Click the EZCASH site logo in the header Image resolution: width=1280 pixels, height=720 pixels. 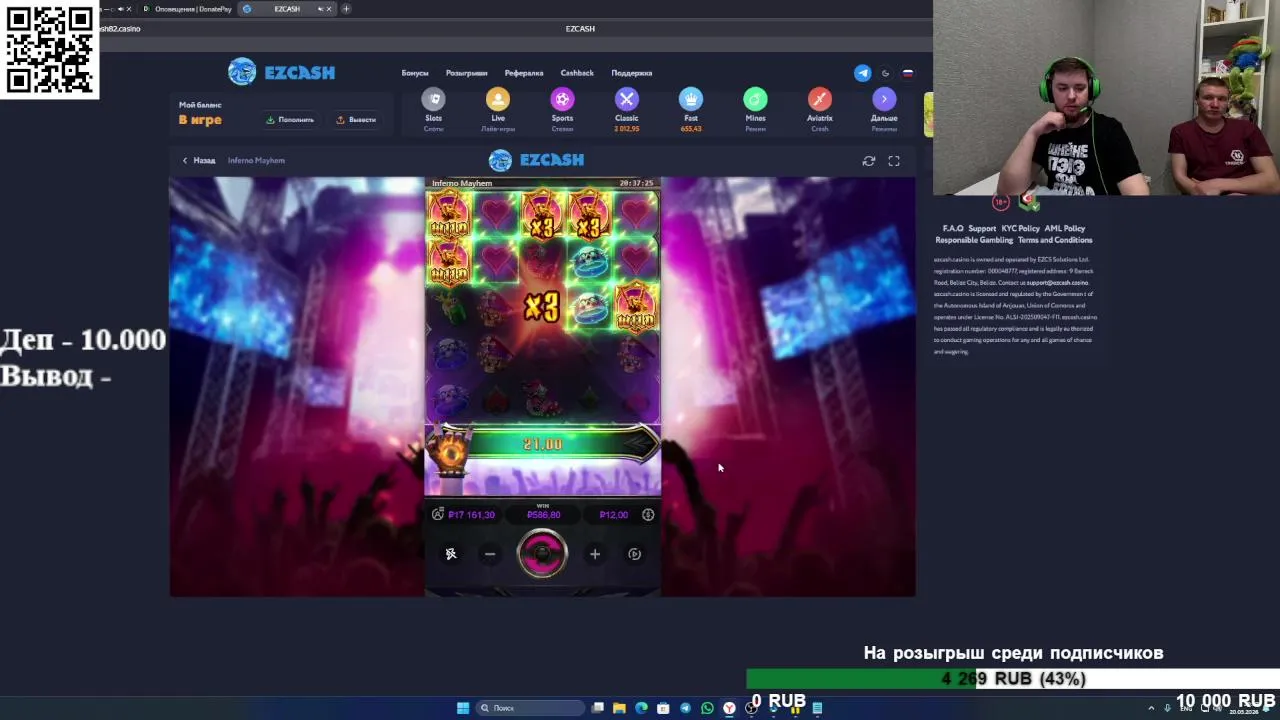pos(282,72)
